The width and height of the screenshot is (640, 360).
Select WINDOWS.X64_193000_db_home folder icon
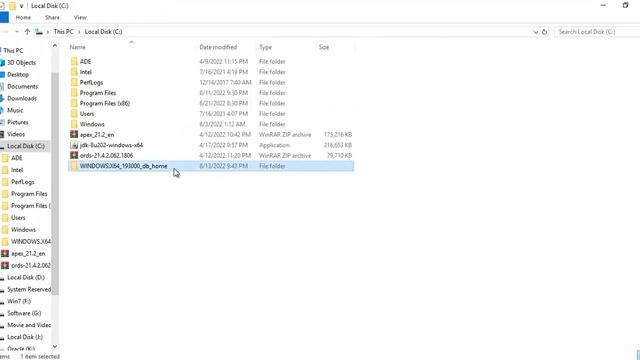point(74,166)
